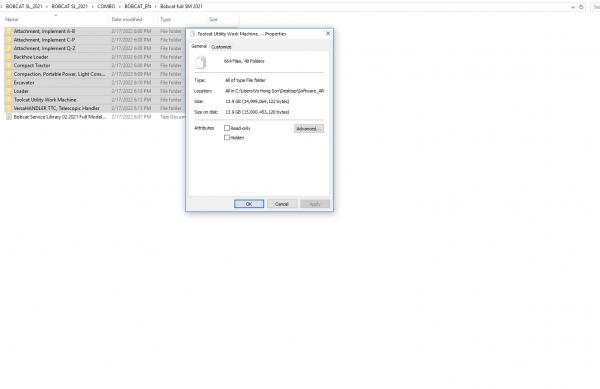Viewport: 600px width, 389px height.
Task: Click the Apply button
Action: coord(315,204)
